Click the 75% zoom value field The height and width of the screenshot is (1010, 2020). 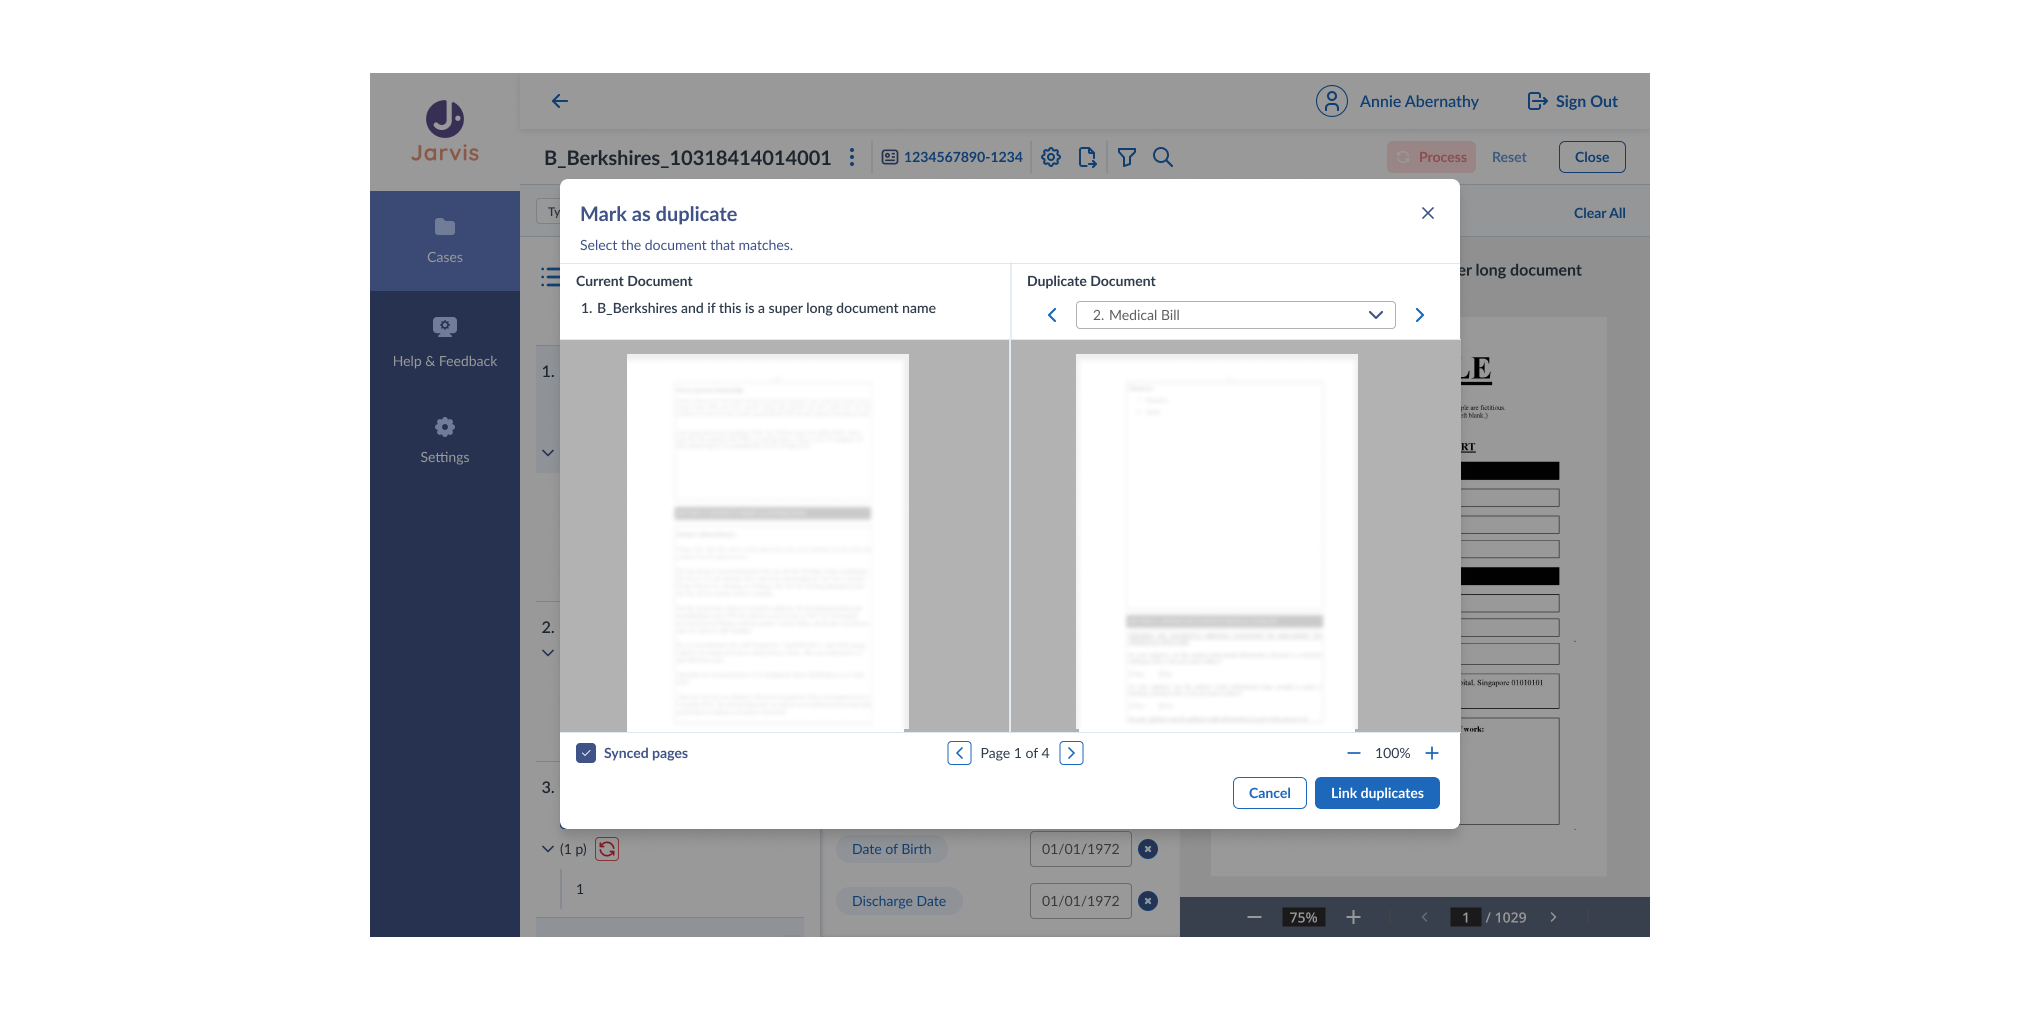click(1303, 917)
